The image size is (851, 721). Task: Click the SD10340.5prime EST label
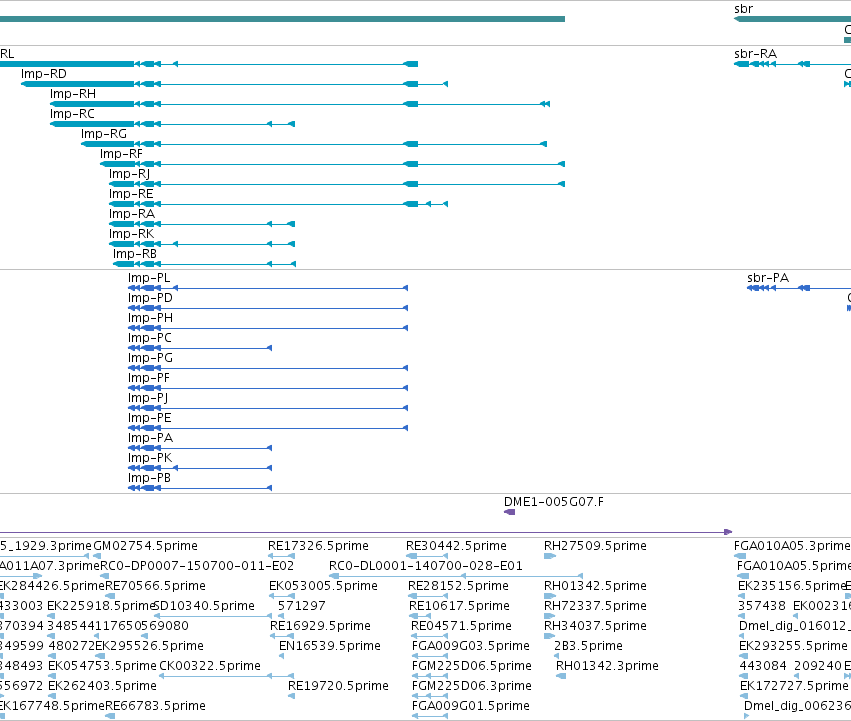coord(205,606)
